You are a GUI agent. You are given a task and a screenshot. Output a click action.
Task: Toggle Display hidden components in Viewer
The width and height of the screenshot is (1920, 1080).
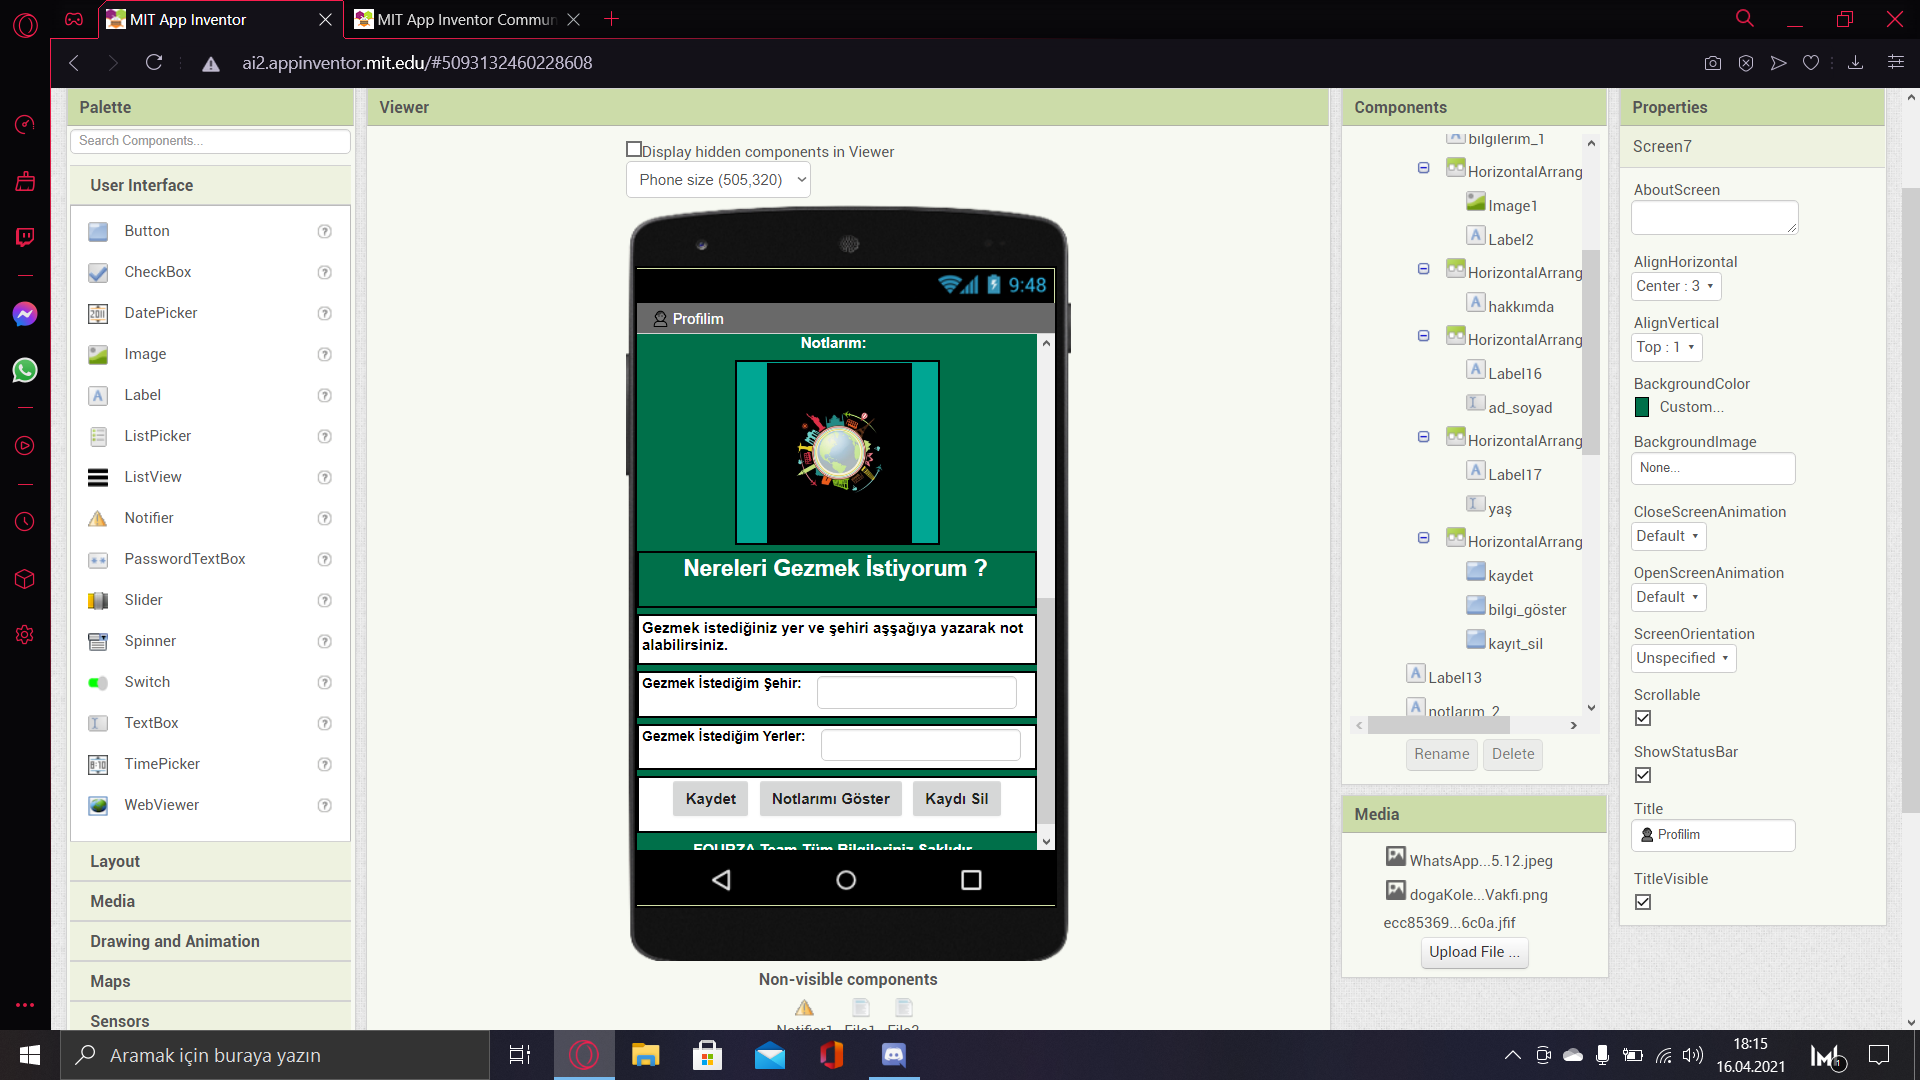point(633,149)
